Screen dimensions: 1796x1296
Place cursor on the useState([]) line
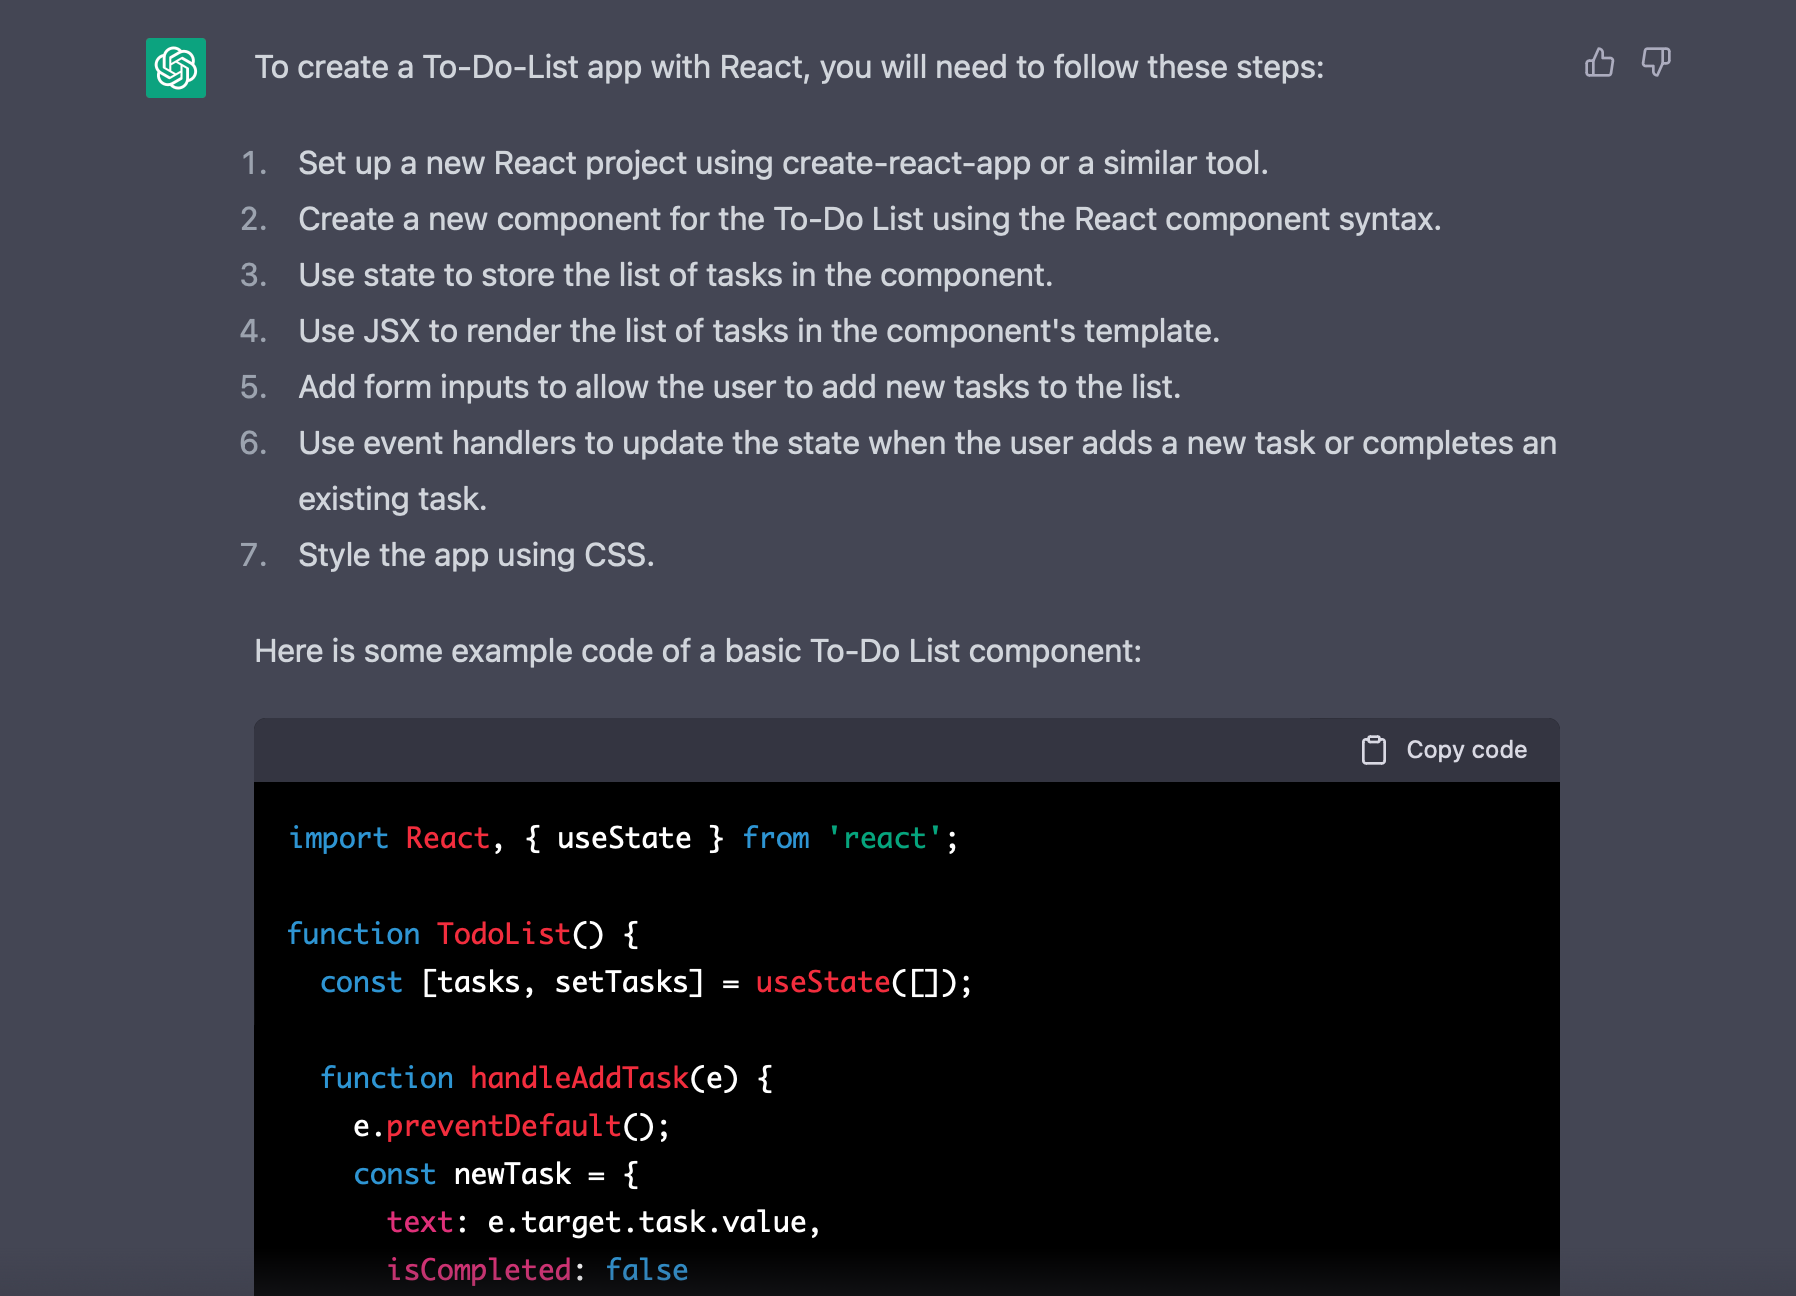[645, 982]
